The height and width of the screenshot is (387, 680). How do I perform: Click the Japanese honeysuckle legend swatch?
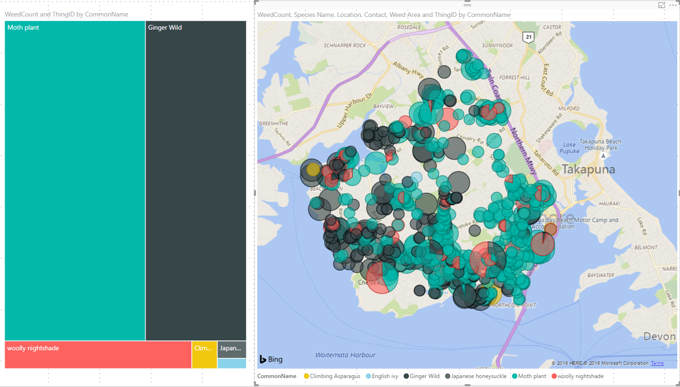pyautogui.click(x=448, y=376)
